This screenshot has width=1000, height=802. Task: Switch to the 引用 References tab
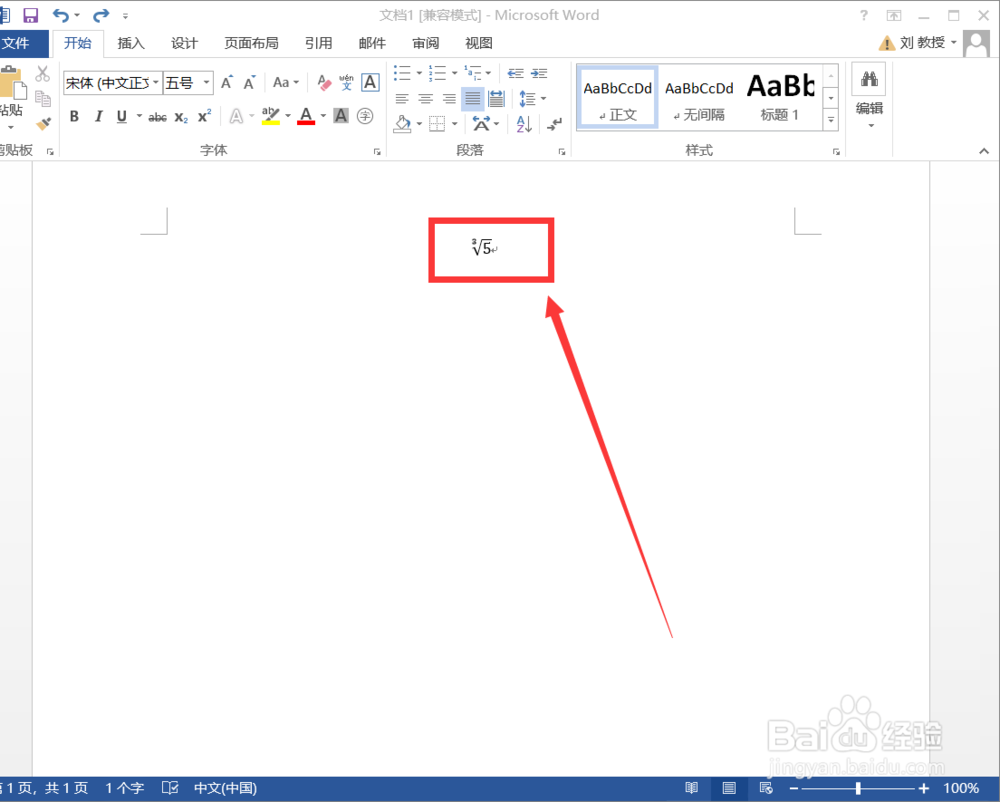[x=318, y=43]
